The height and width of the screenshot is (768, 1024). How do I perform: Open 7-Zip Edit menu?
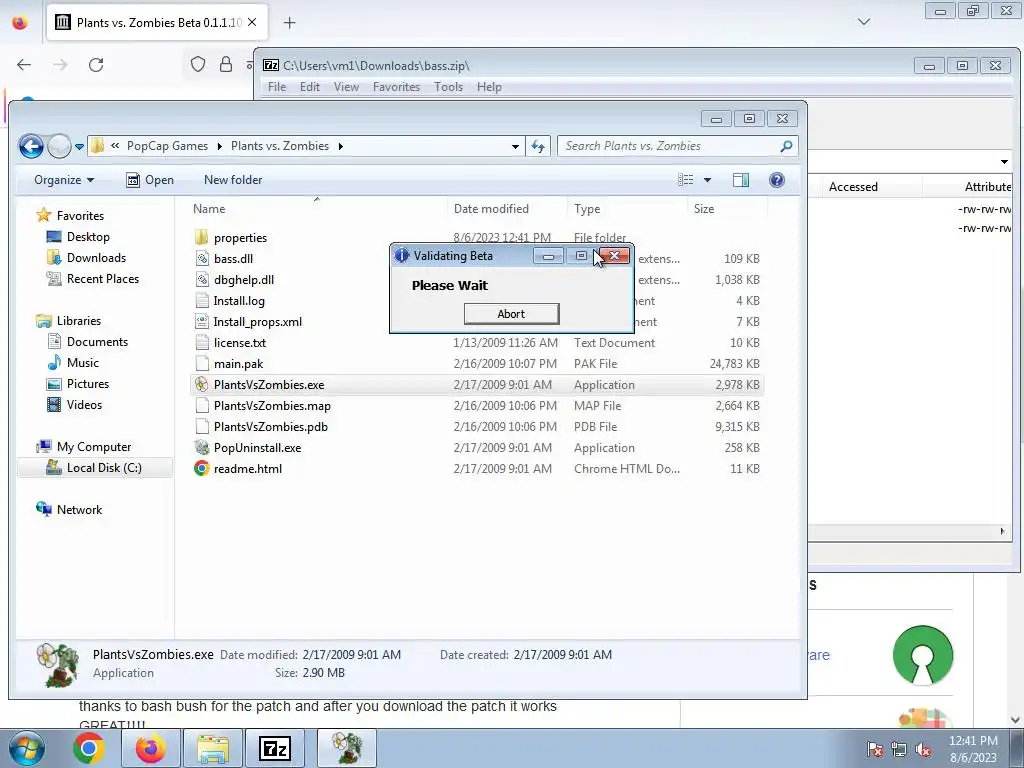310,87
